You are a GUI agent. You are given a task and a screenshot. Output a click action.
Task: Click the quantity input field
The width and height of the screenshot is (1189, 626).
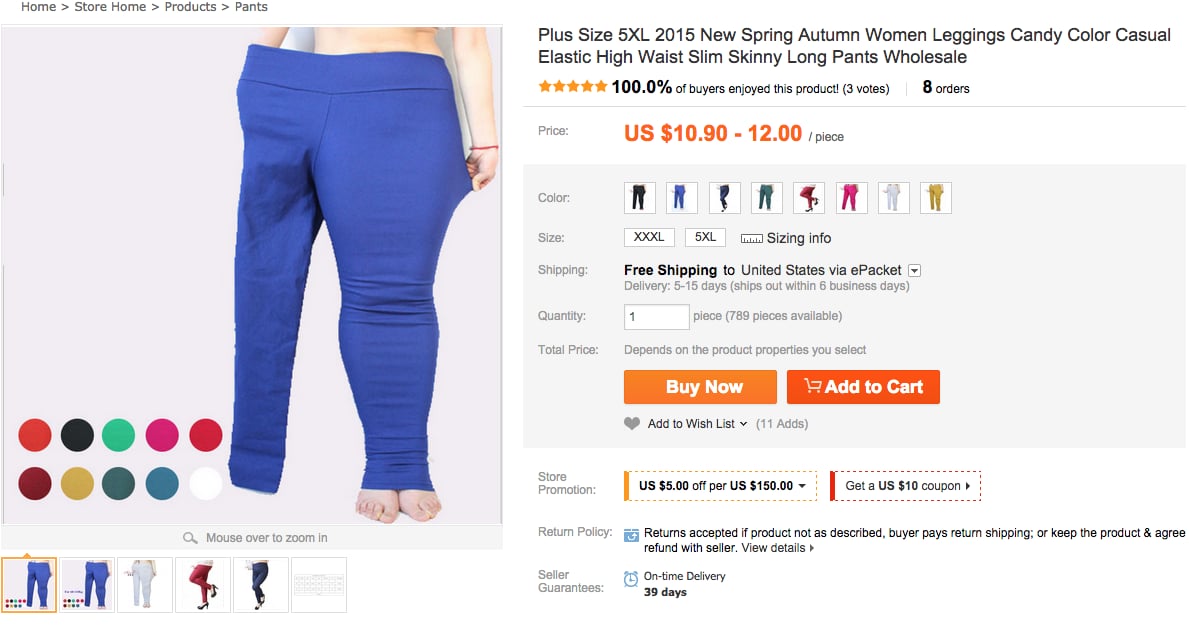pyautogui.click(x=656, y=316)
